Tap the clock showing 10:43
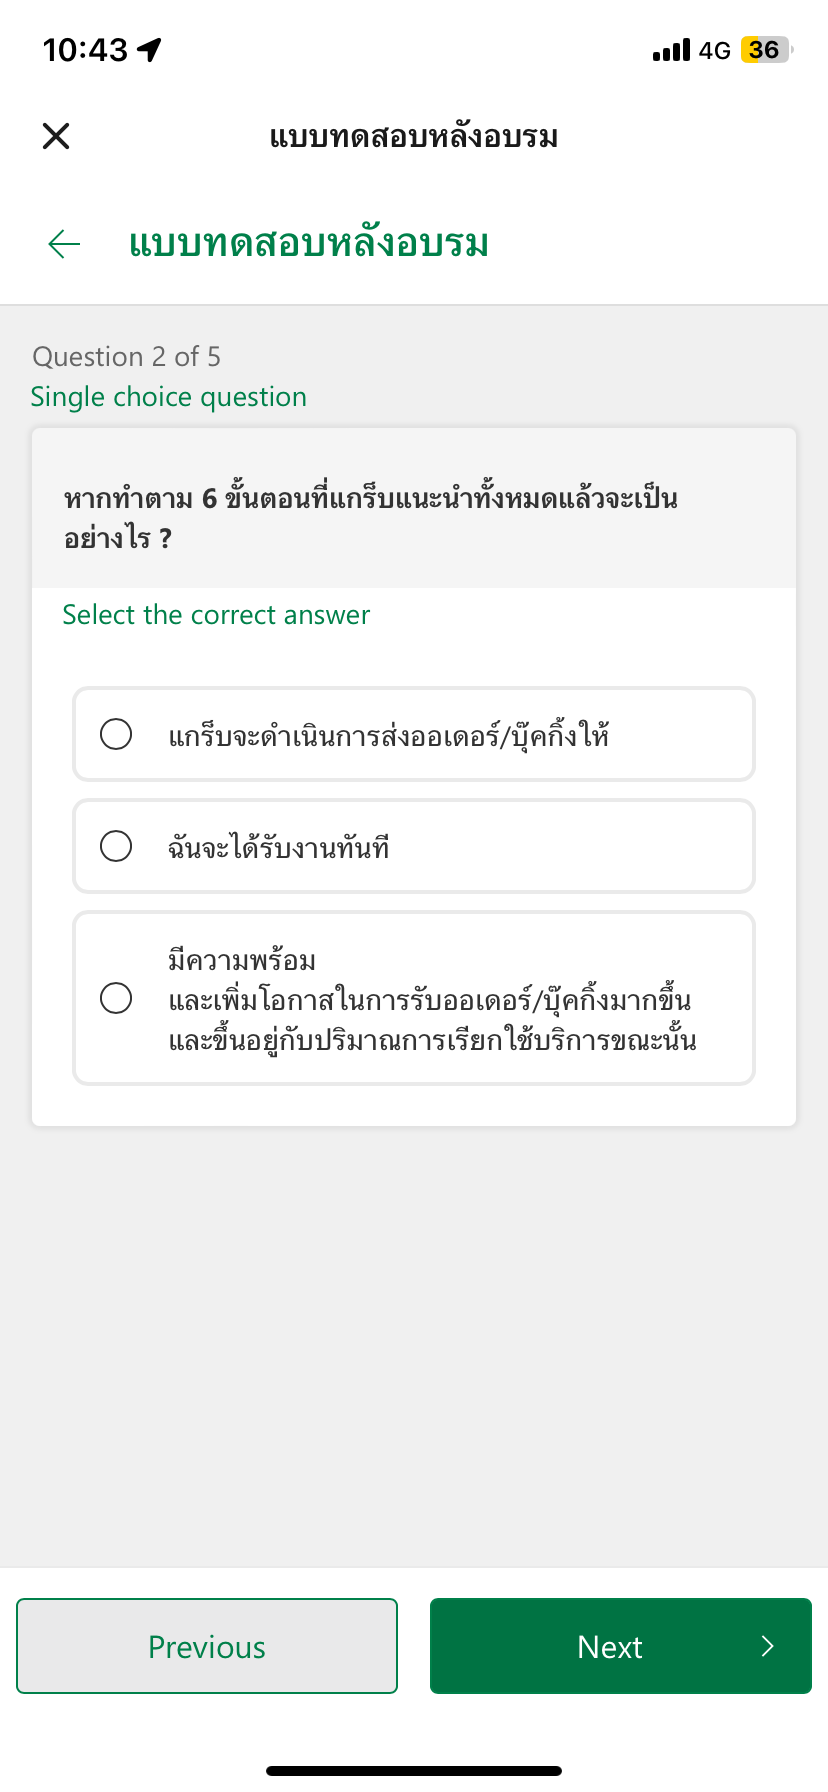This screenshot has height=1792, width=828. tap(85, 50)
